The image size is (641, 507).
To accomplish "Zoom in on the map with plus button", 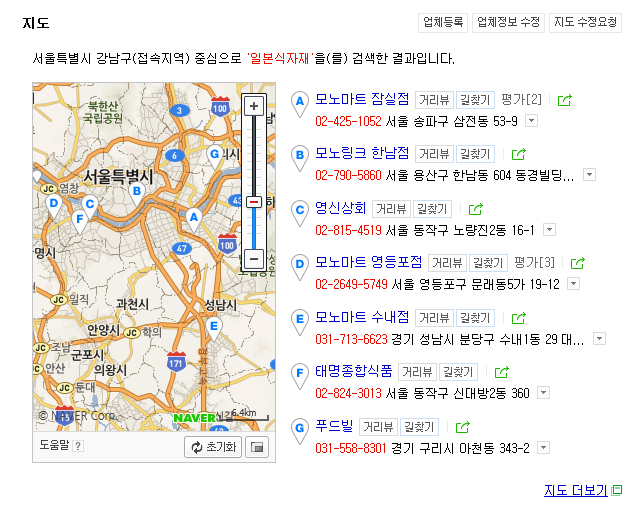I will [254, 106].
